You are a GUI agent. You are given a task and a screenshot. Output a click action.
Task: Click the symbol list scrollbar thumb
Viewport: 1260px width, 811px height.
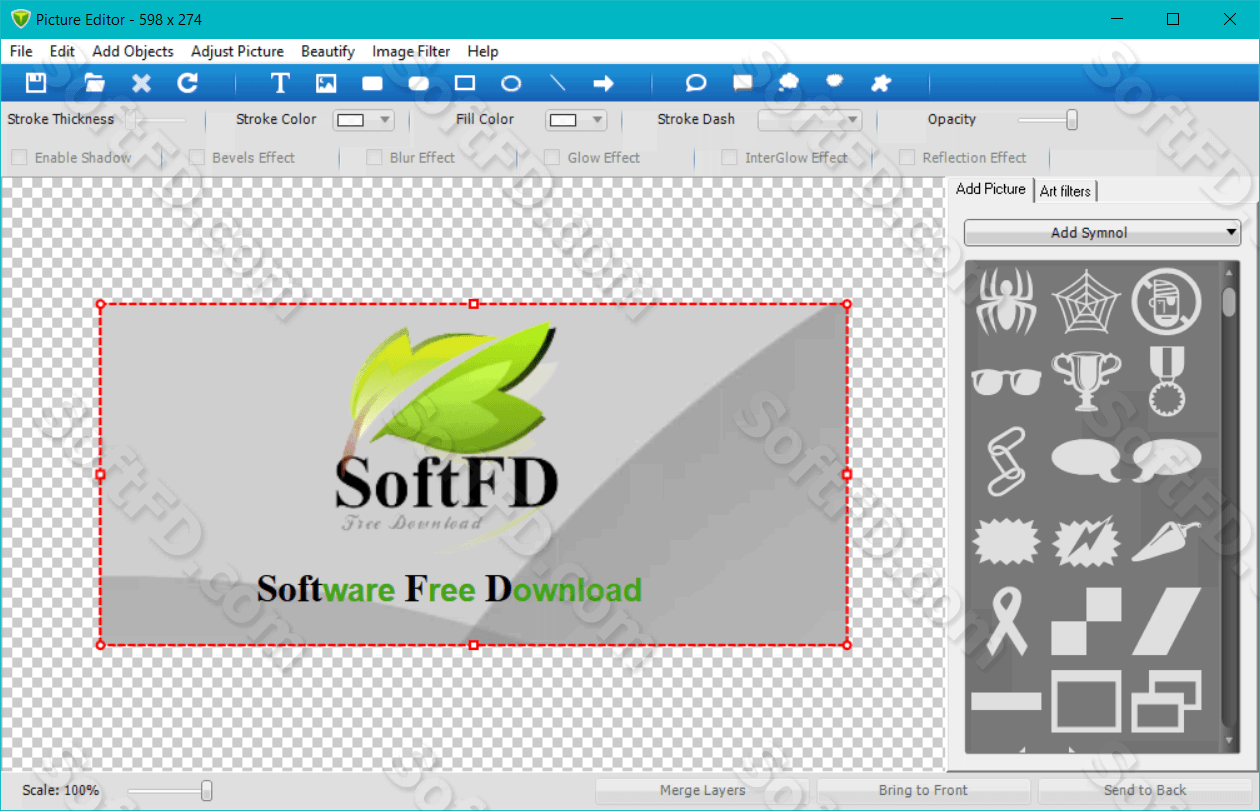pyautogui.click(x=1229, y=301)
